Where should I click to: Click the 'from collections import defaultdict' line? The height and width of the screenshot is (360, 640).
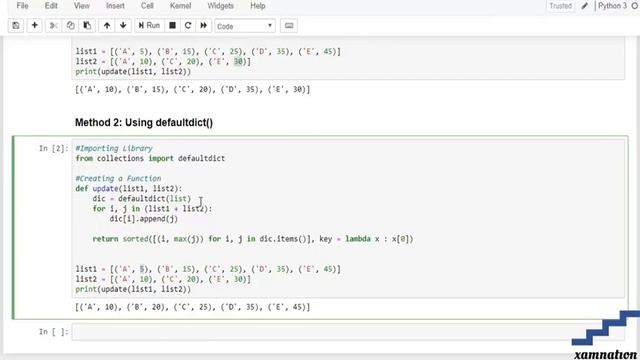150,158
